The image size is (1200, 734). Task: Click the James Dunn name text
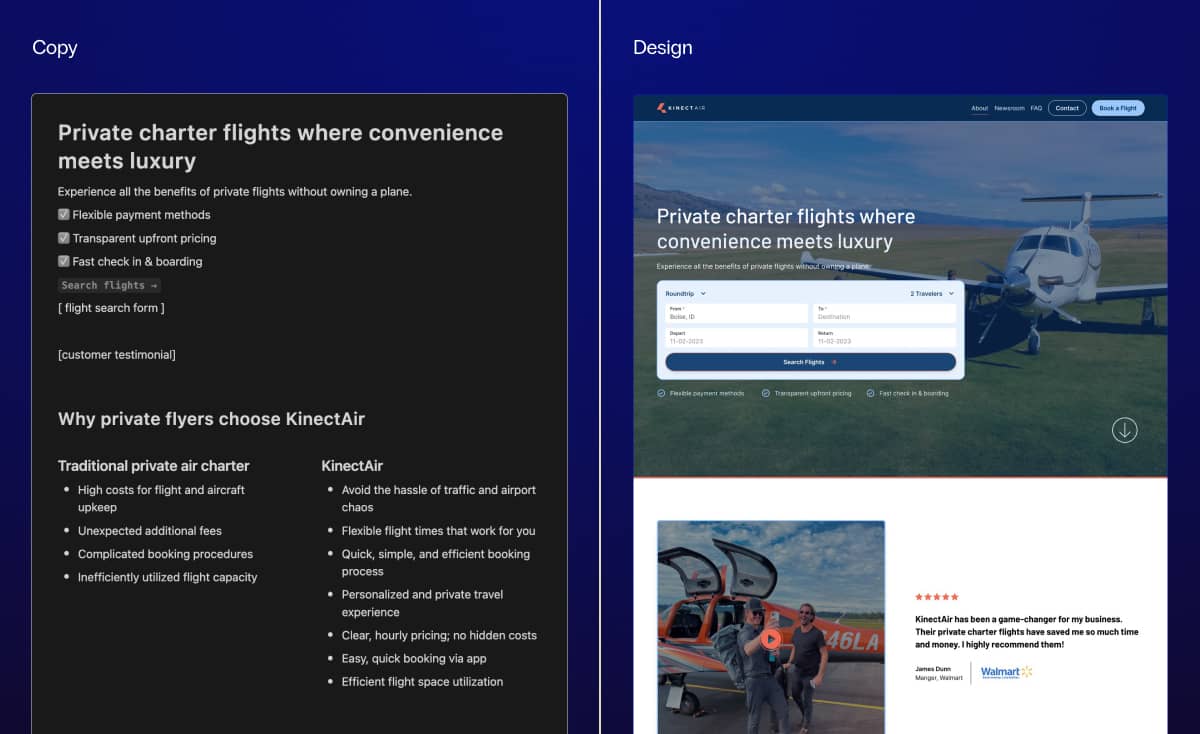click(x=933, y=668)
